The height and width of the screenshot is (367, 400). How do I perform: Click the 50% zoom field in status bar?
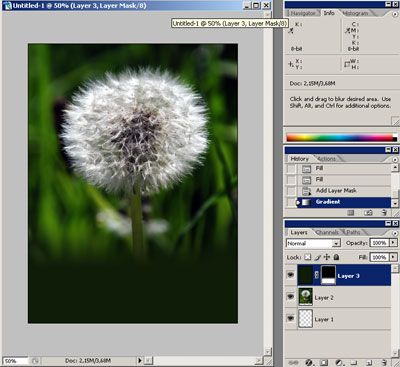point(15,361)
